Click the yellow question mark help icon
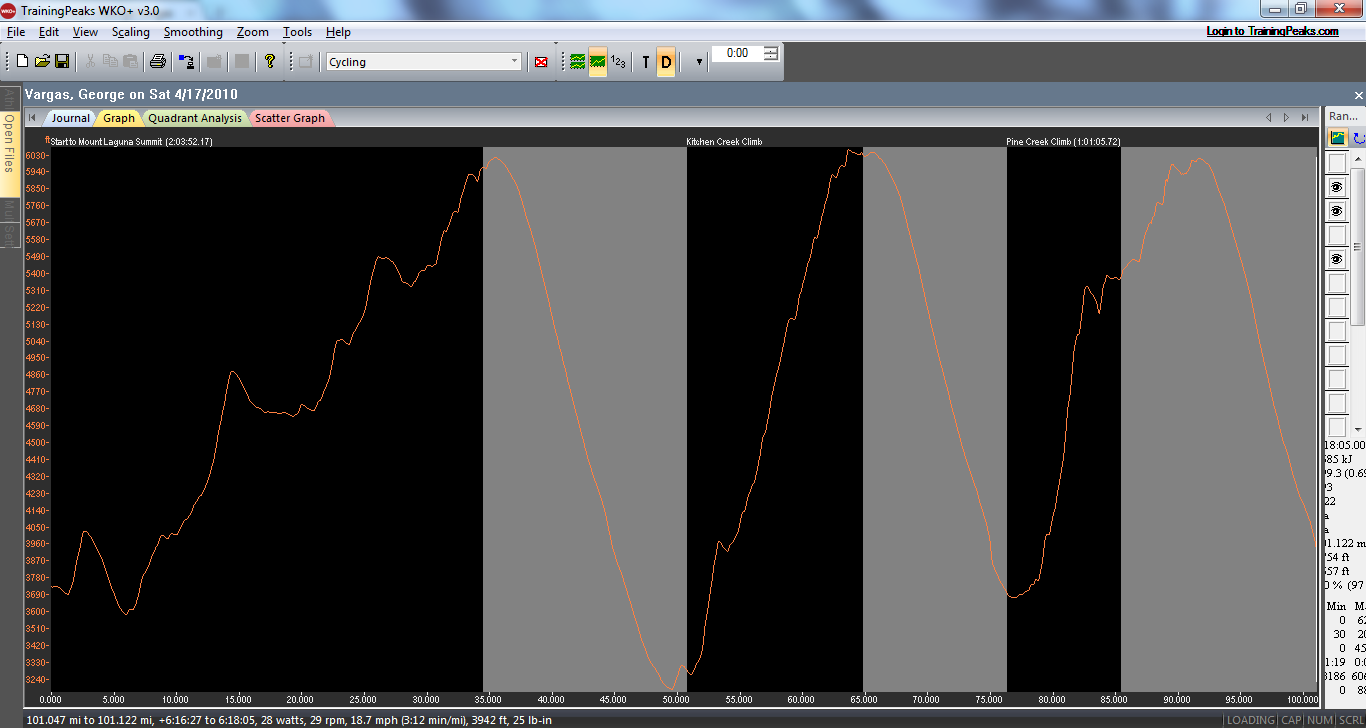1366x728 pixels. tap(270, 62)
